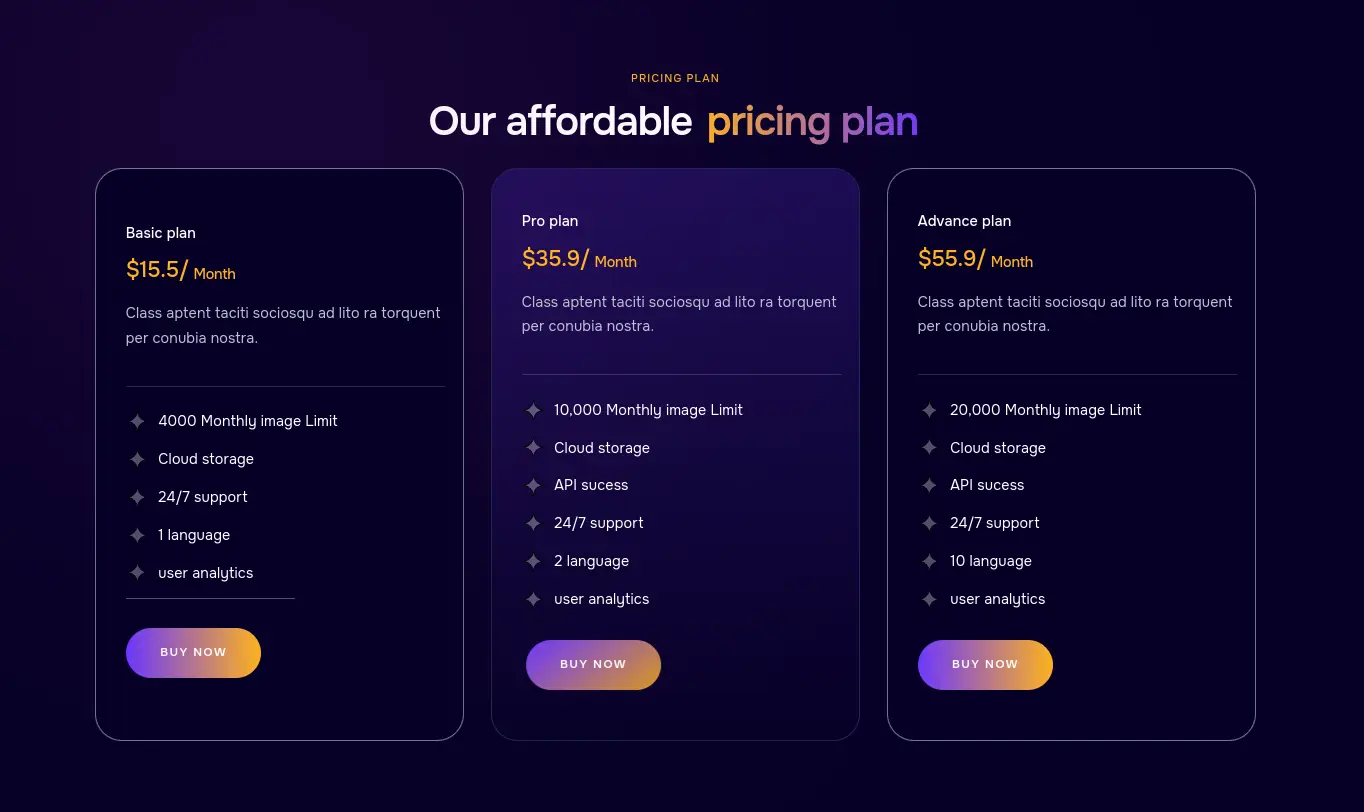Click star icon beside 20,000 Monthly image Limit

[x=929, y=410]
